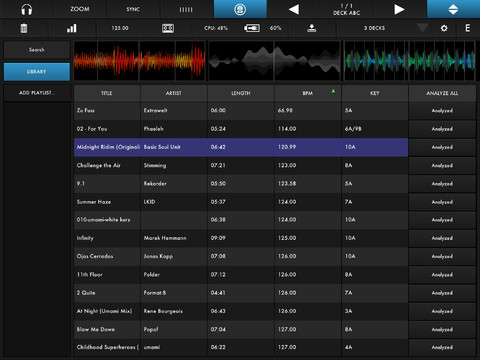This screenshot has width=480, height=360.
Task: Click the green deck C waveform
Action: 409,61
